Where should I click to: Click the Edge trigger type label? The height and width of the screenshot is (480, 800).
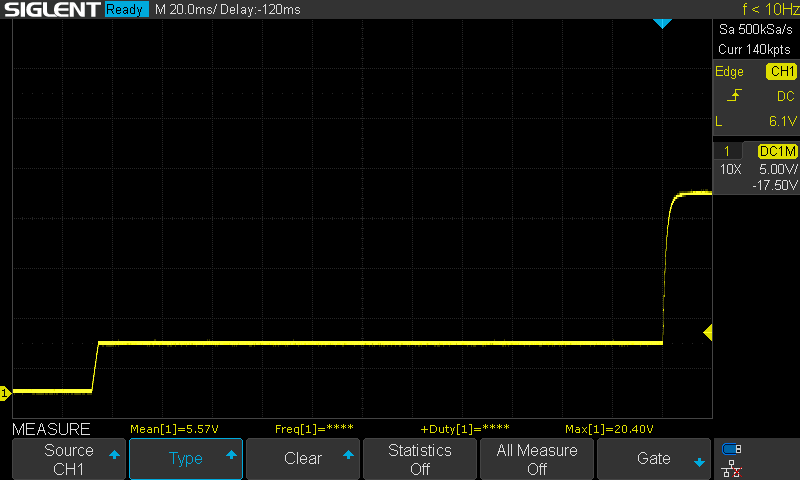[x=729, y=71]
